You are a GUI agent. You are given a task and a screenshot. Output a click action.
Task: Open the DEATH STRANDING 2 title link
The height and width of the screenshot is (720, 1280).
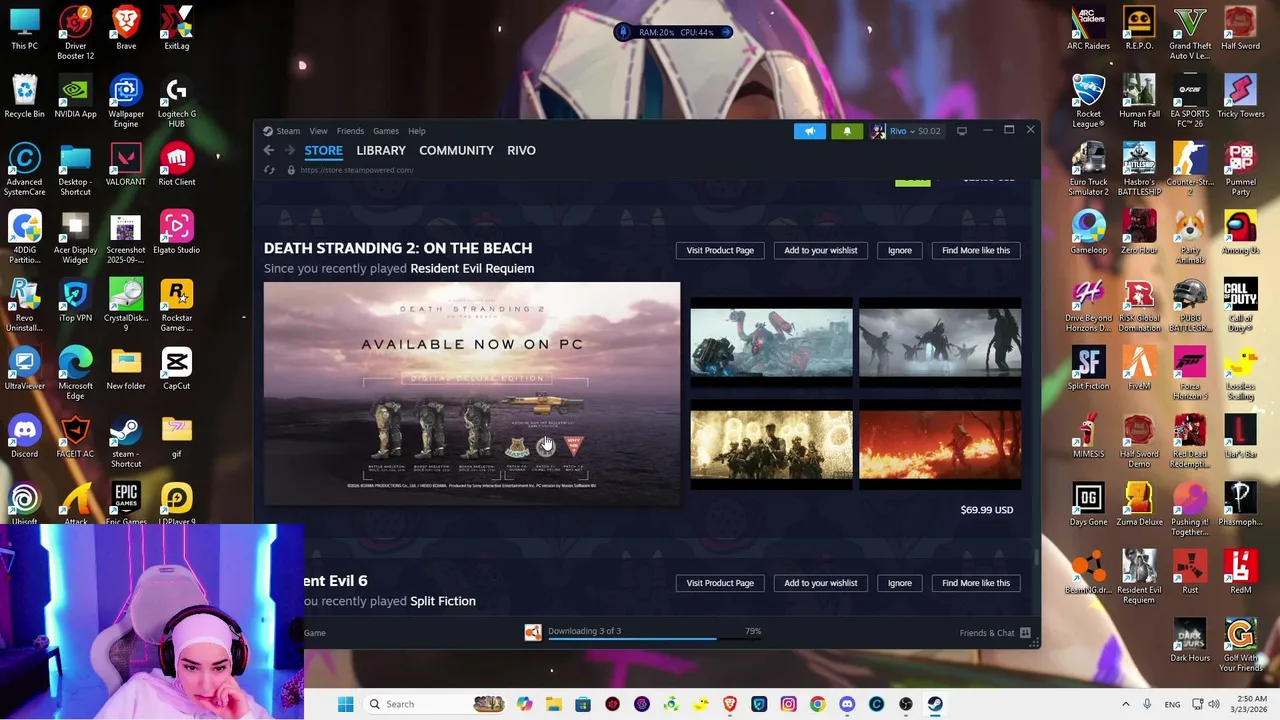point(398,248)
